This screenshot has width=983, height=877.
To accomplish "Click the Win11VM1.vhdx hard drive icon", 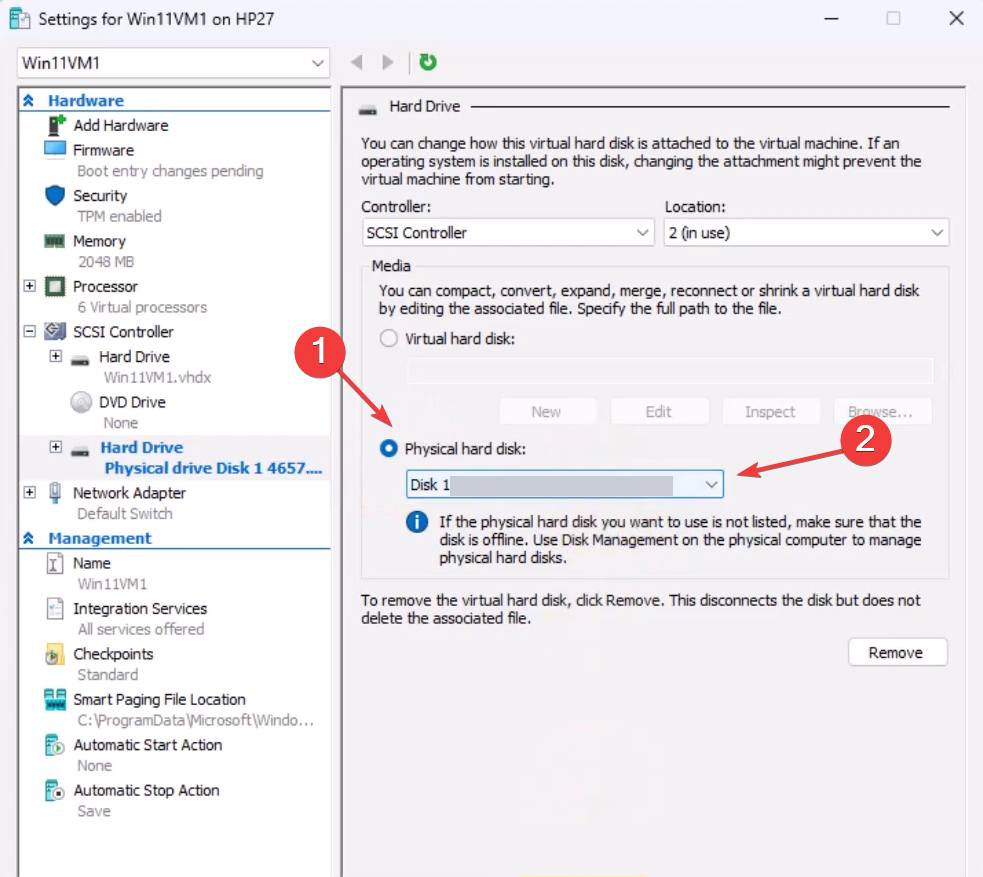I will [x=80, y=360].
